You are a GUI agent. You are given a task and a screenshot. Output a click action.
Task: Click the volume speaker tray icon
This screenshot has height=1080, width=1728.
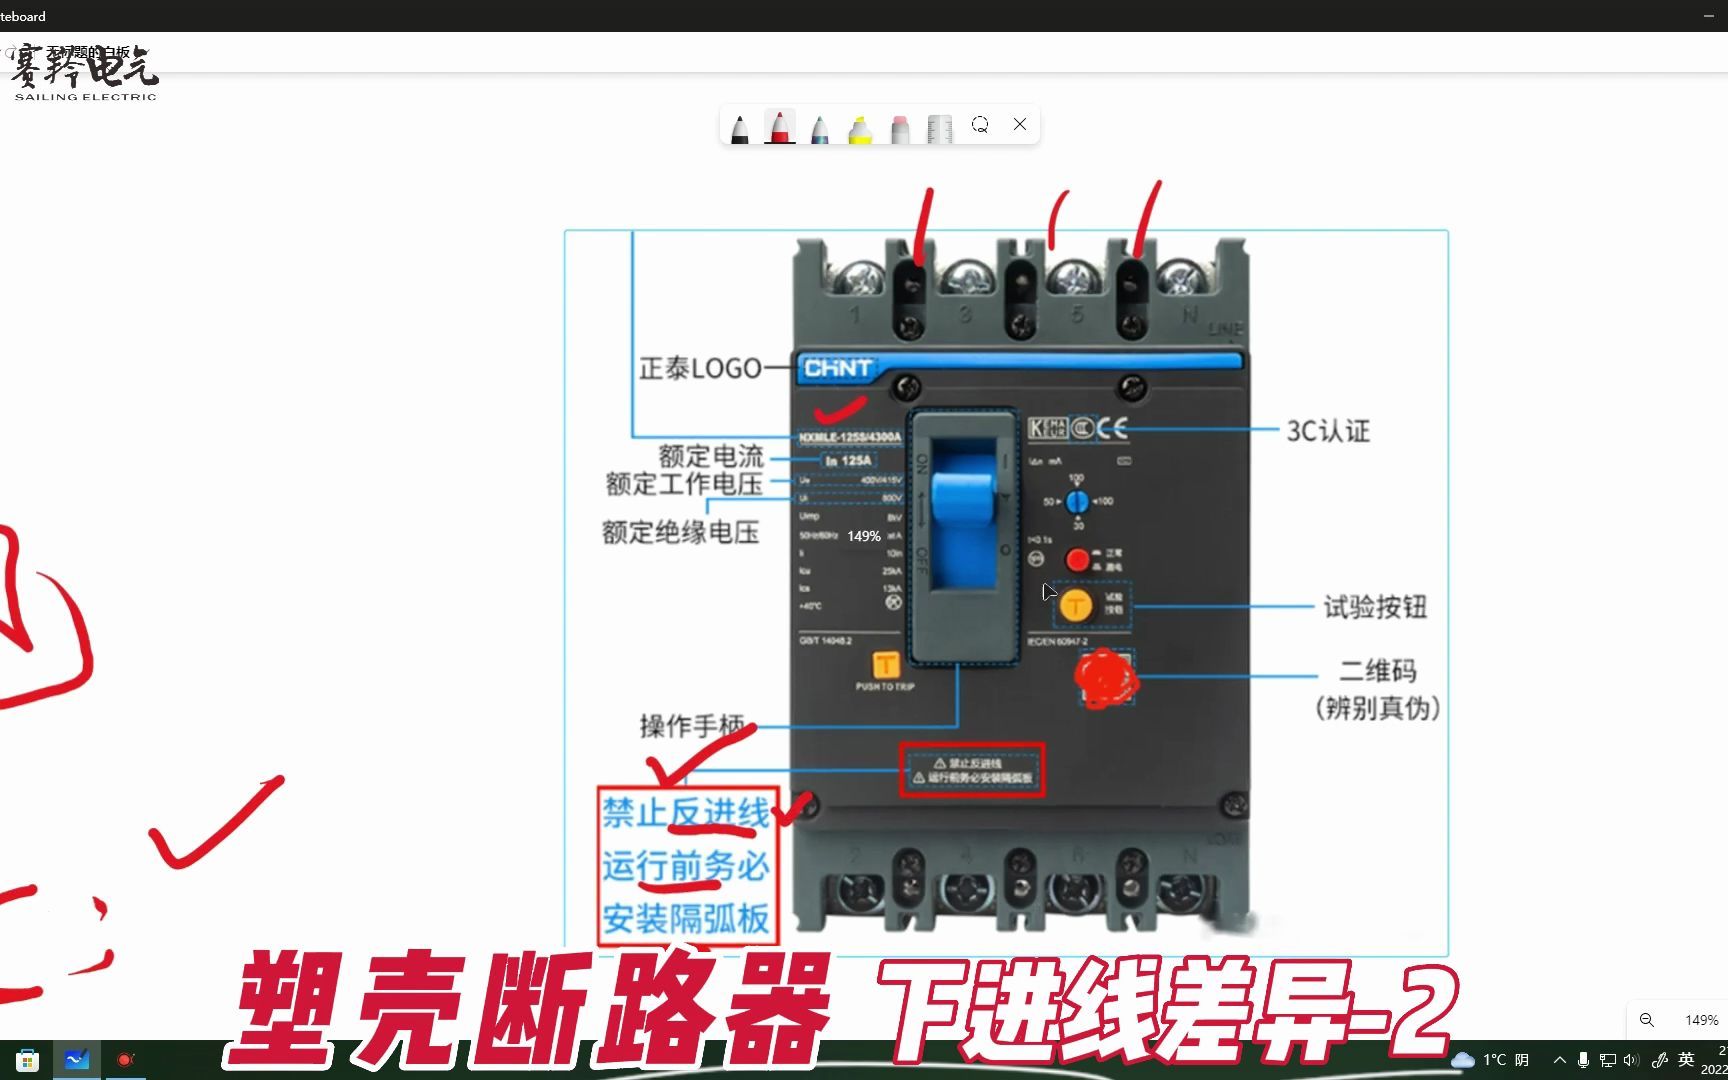tap(1631, 1060)
